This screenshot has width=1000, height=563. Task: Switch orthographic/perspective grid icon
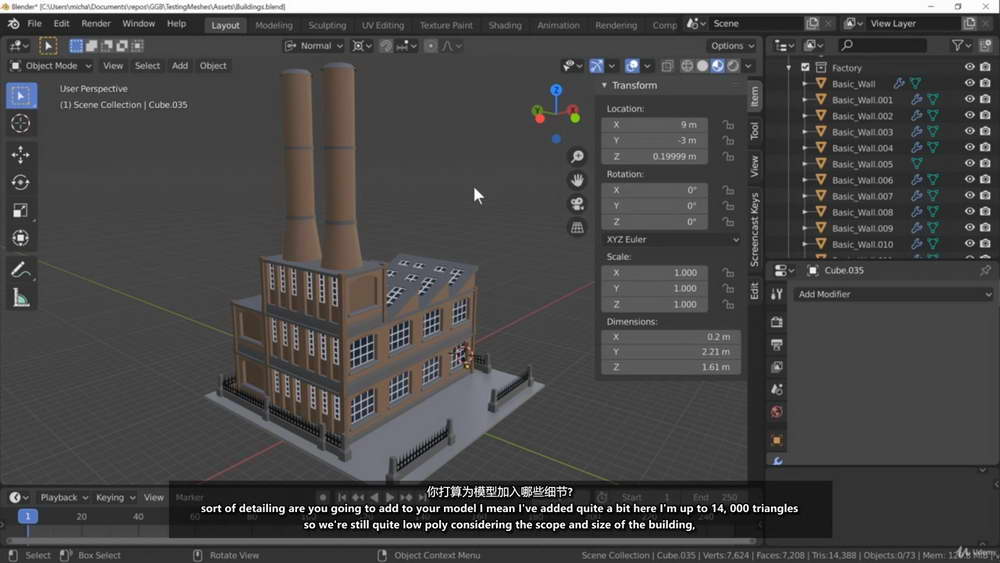pyautogui.click(x=577, y=228)
